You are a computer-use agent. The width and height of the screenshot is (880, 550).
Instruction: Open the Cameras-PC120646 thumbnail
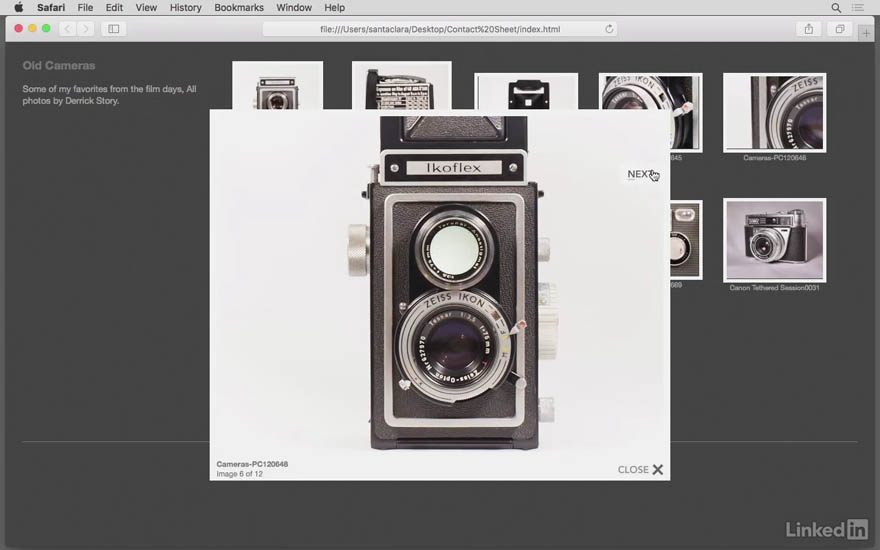pyautogui.click(x=774, y=112)
